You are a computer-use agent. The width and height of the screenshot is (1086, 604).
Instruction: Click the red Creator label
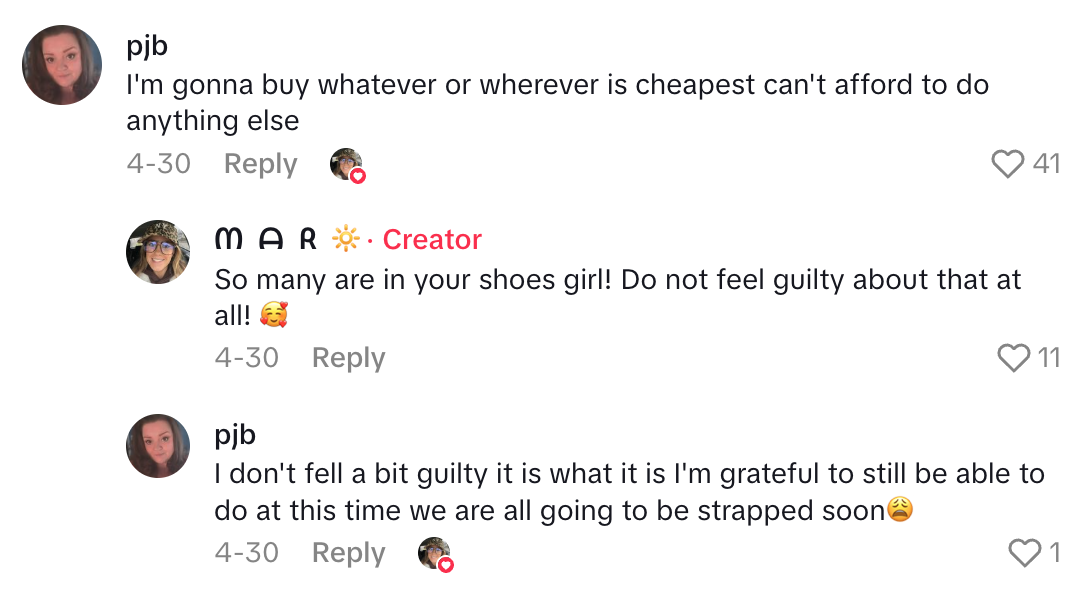432,240
